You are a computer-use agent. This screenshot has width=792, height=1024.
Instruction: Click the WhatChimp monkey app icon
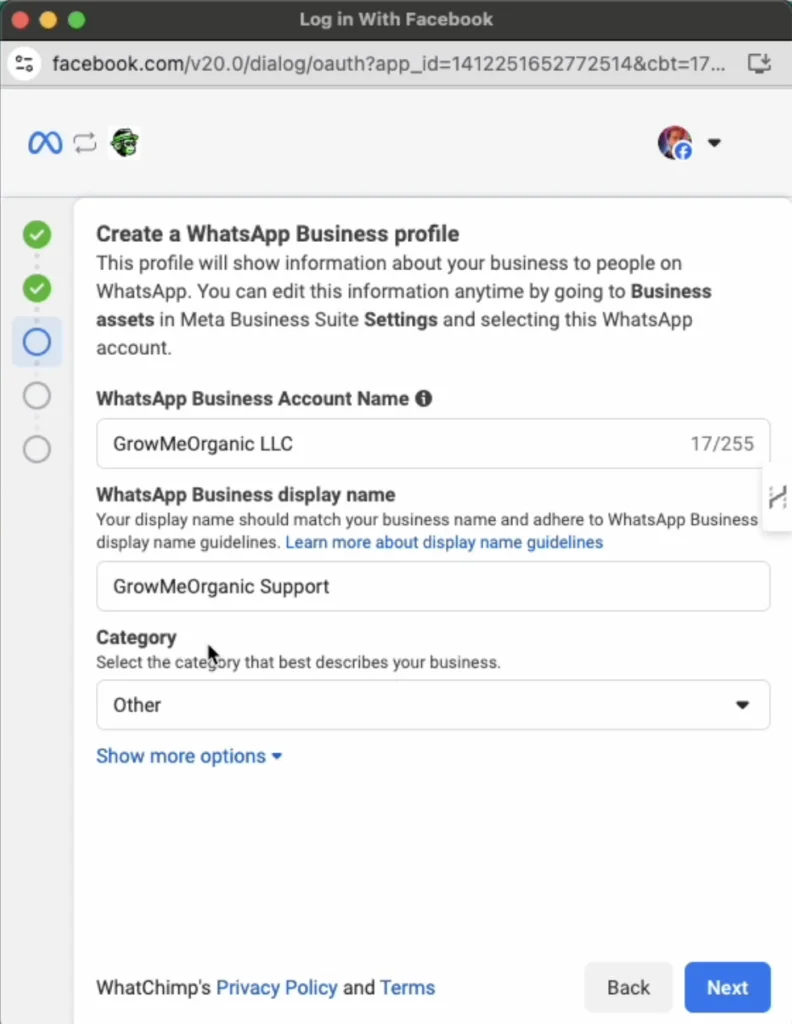124,142
